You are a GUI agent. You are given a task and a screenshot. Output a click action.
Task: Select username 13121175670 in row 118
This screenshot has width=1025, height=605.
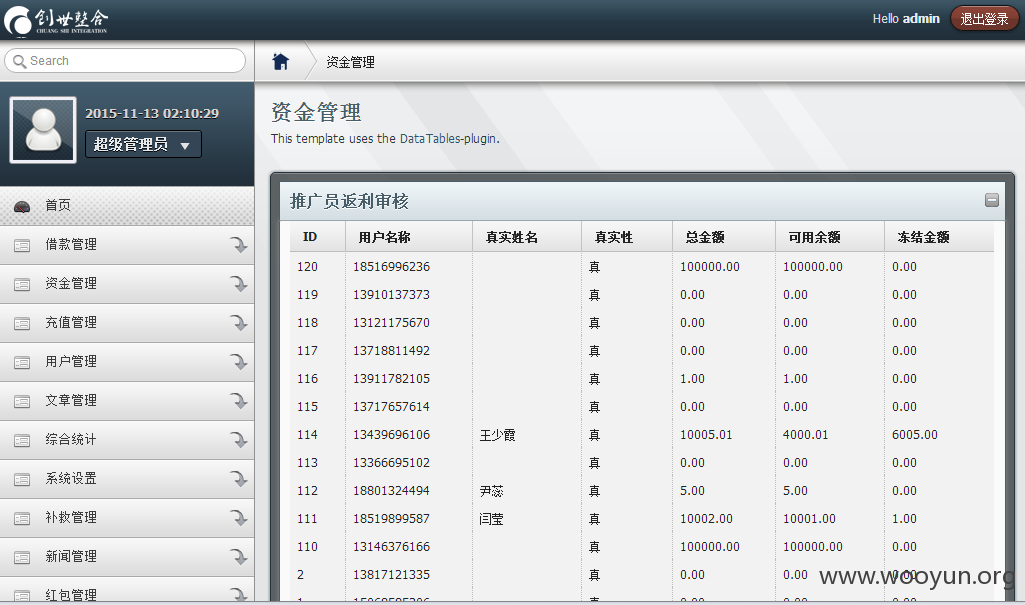point(392,323)
